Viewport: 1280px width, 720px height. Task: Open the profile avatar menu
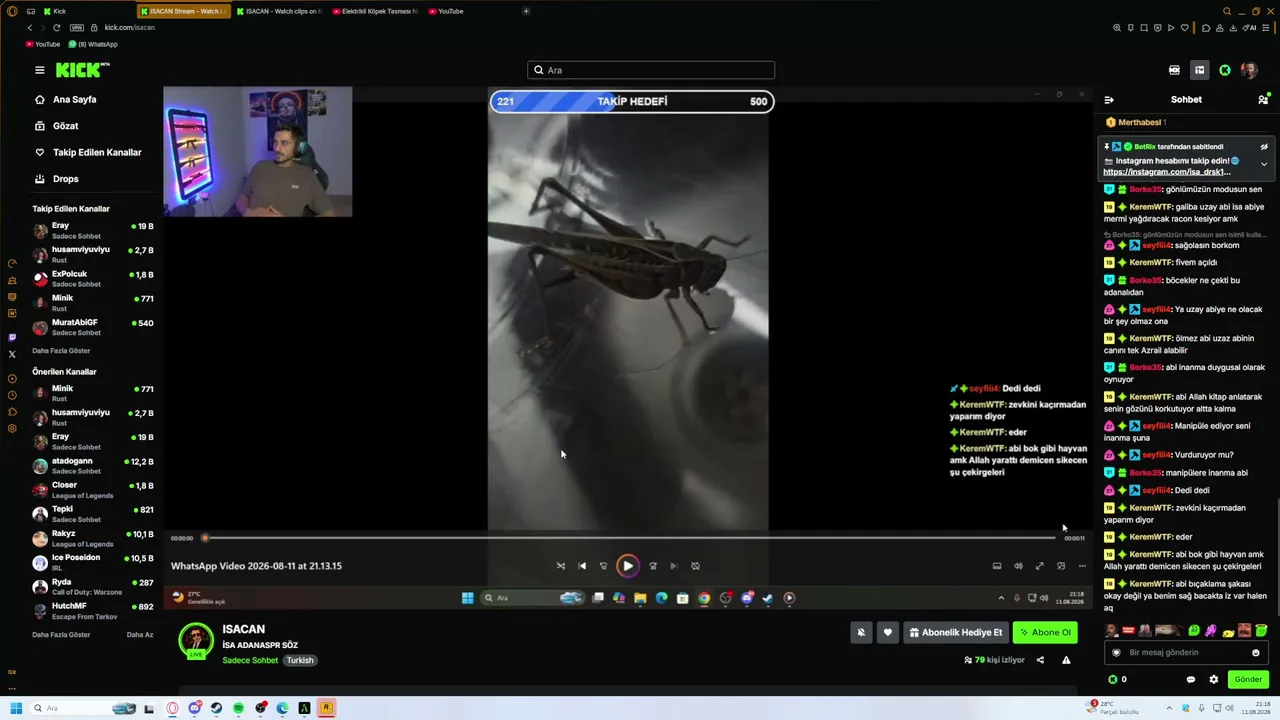(1249, 70)
